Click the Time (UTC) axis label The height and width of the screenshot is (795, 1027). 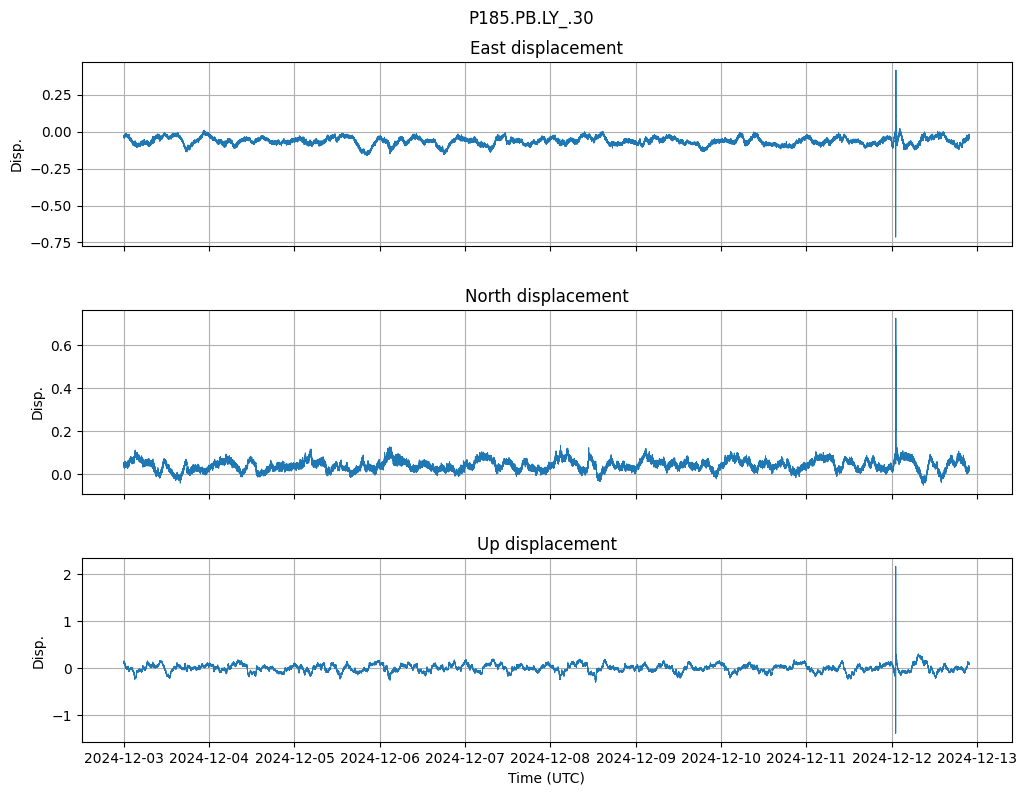(x=546, y=778)
